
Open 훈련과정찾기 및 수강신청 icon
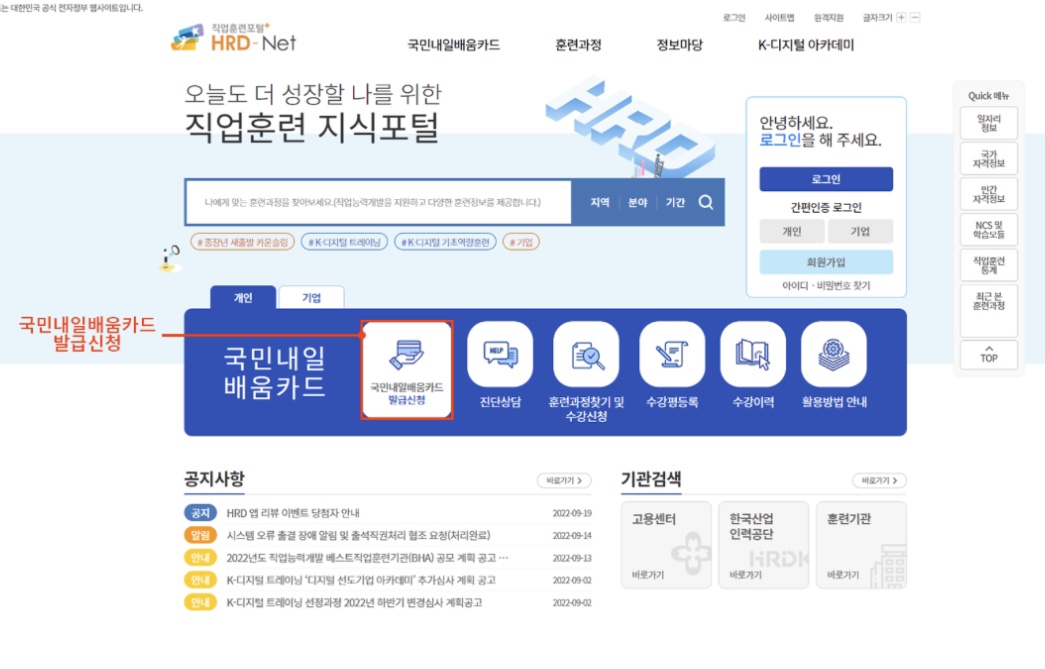tap(586, 354)
